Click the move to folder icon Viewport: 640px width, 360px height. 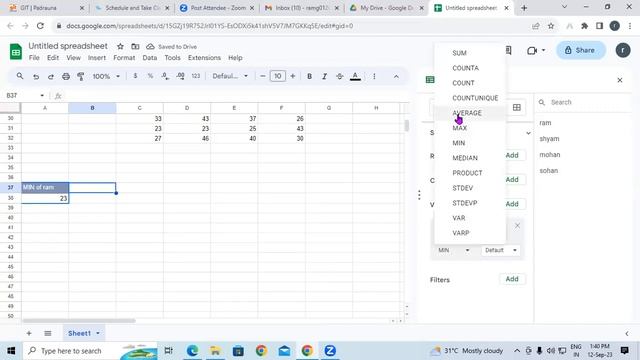pyautogui.click(x=135, y=47)
